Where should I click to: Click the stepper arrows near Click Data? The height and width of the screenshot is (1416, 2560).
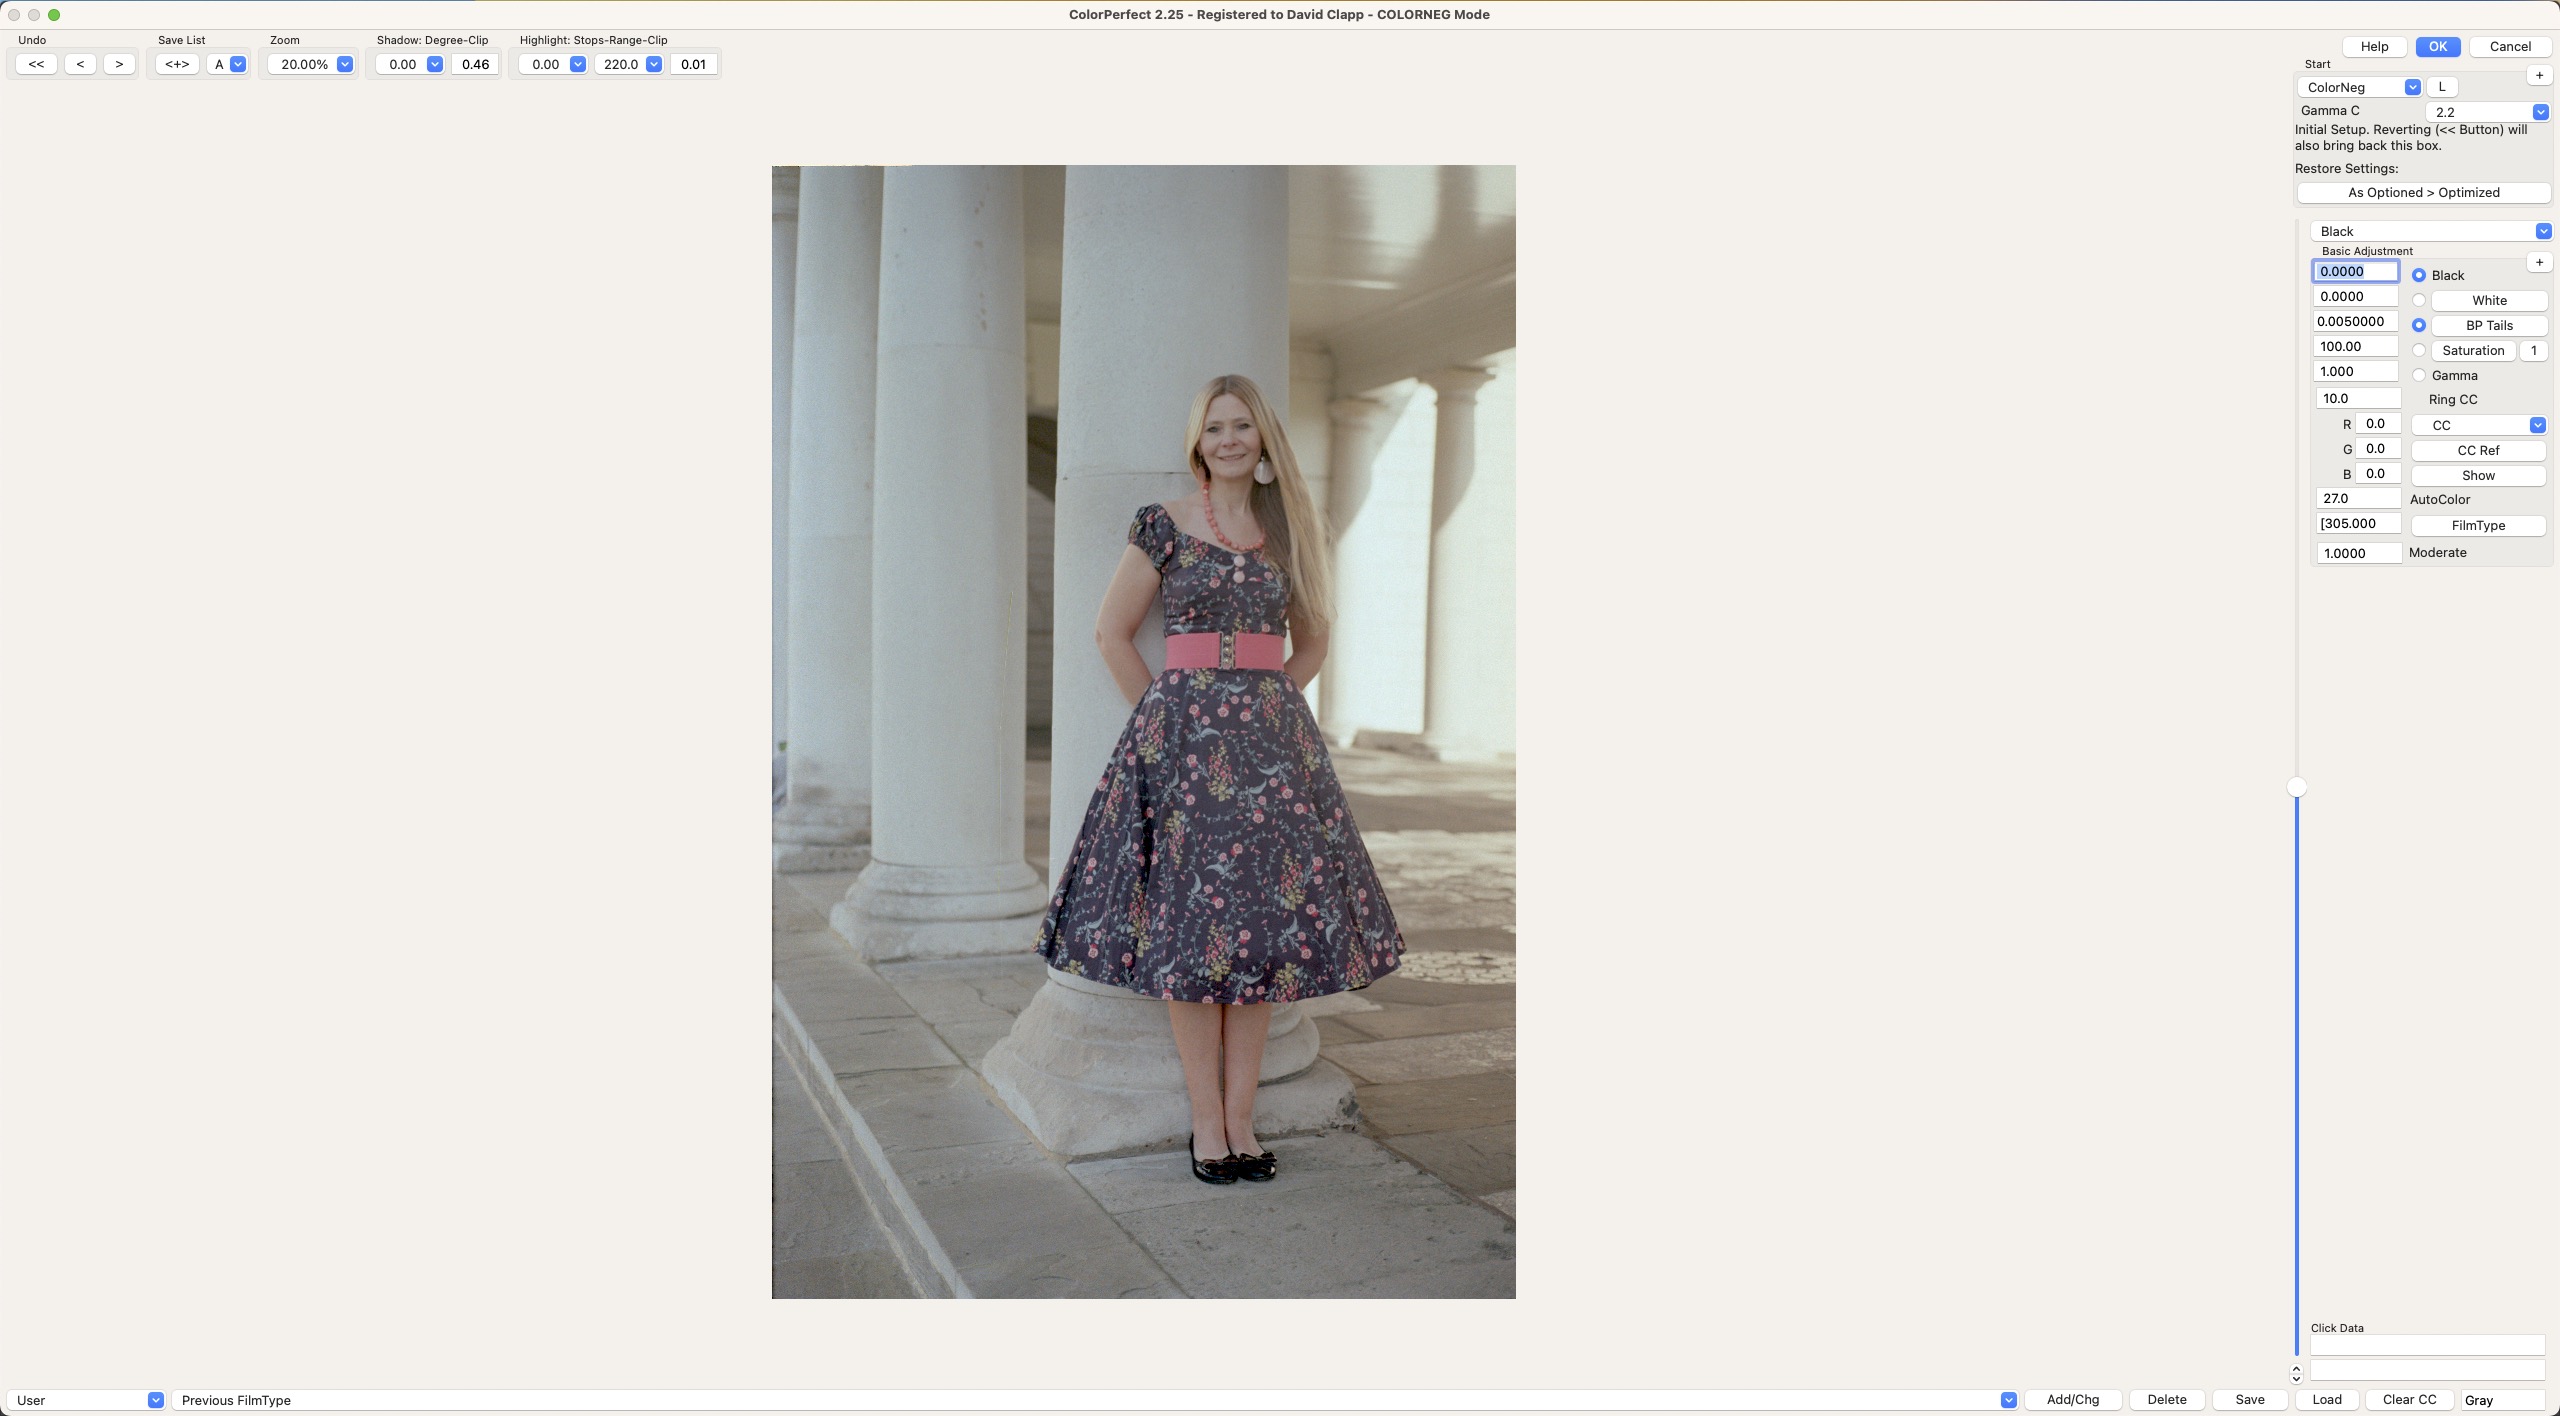tap(2296, 1374)
